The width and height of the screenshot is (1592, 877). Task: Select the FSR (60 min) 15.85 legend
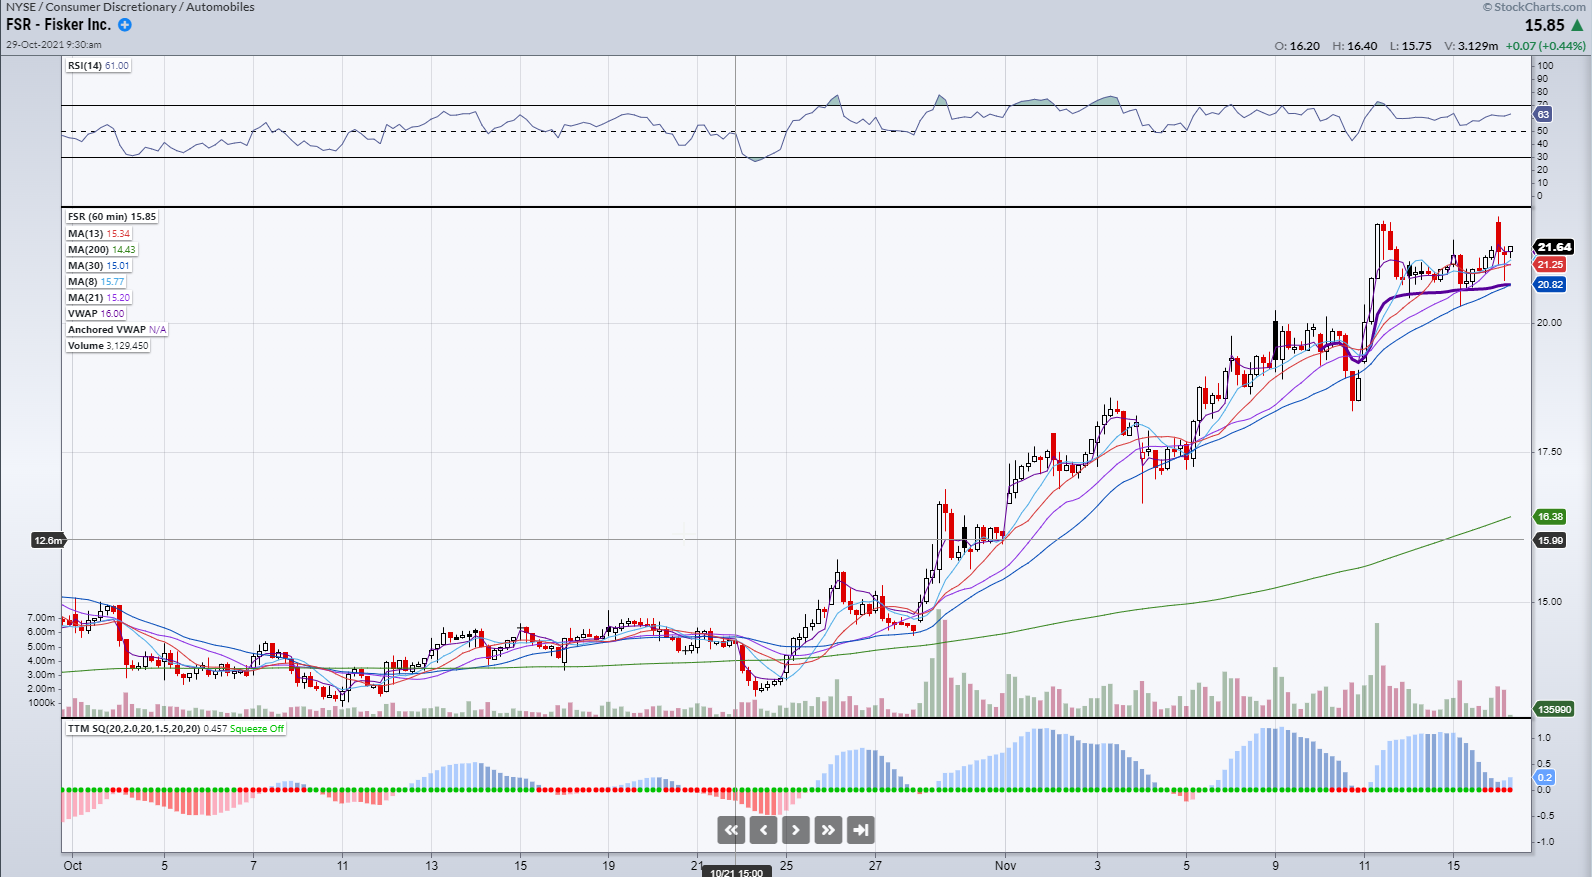[112, 217]
